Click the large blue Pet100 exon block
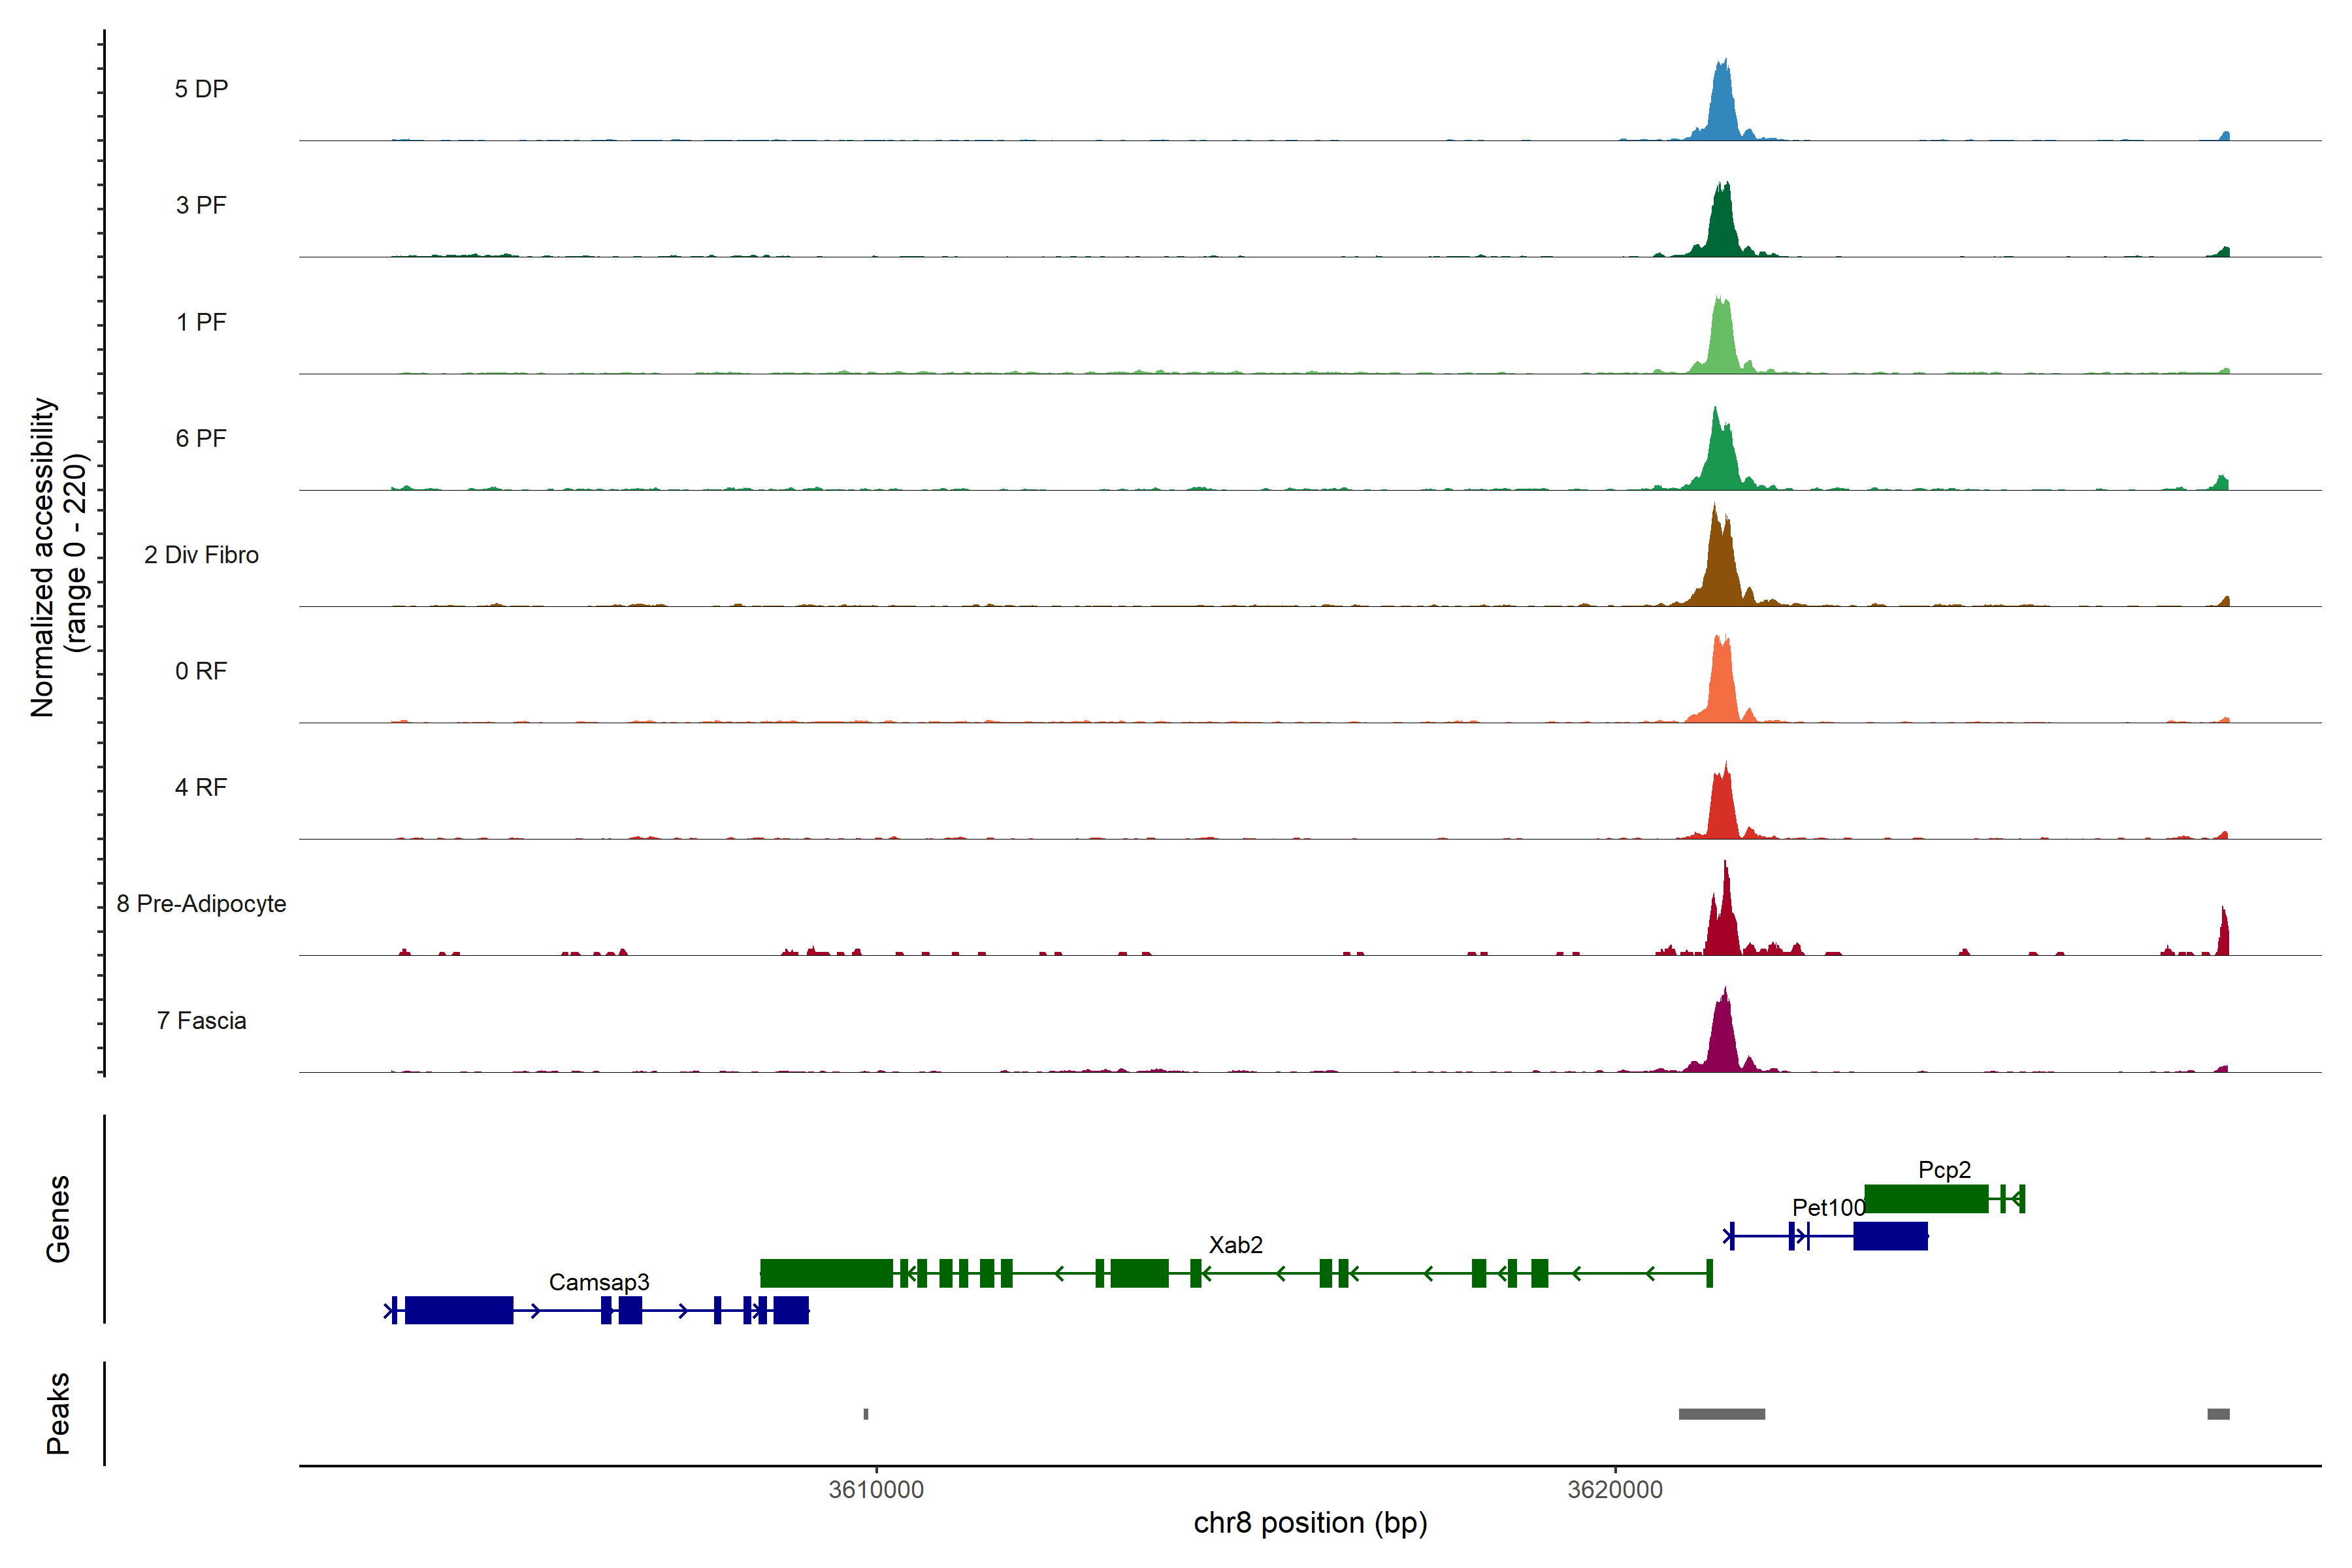The image size is (2352, 1568). click(1890, 1236)
